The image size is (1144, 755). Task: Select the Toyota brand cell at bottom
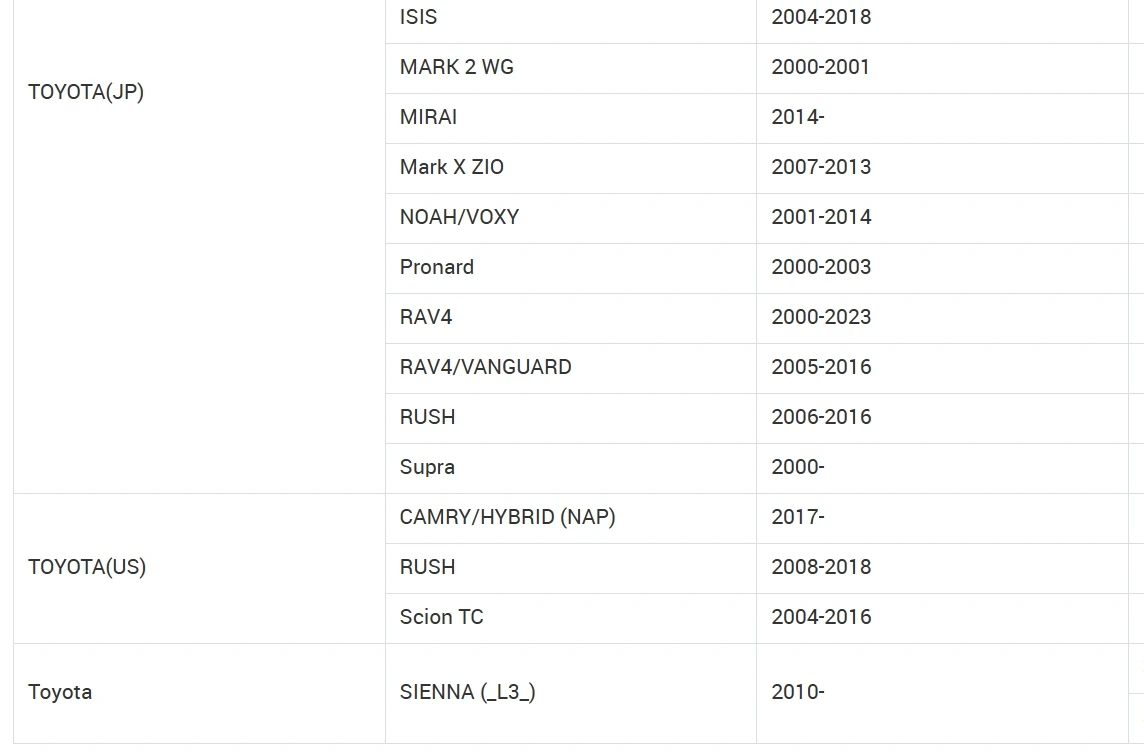pos(199,694)
